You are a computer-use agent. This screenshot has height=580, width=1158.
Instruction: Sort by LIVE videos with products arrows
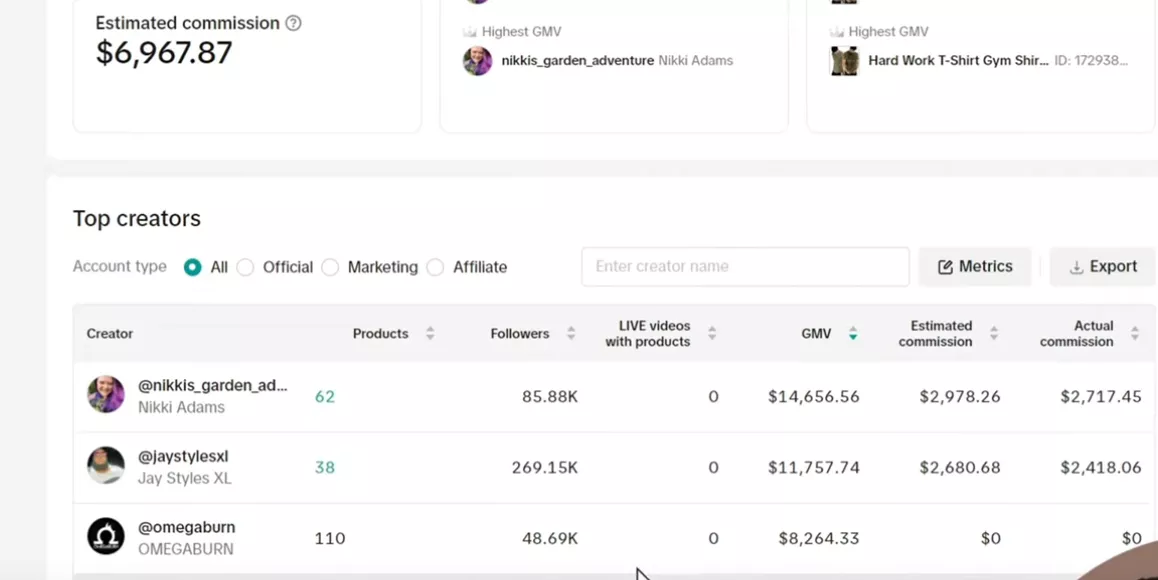click(x=712, y=333)
